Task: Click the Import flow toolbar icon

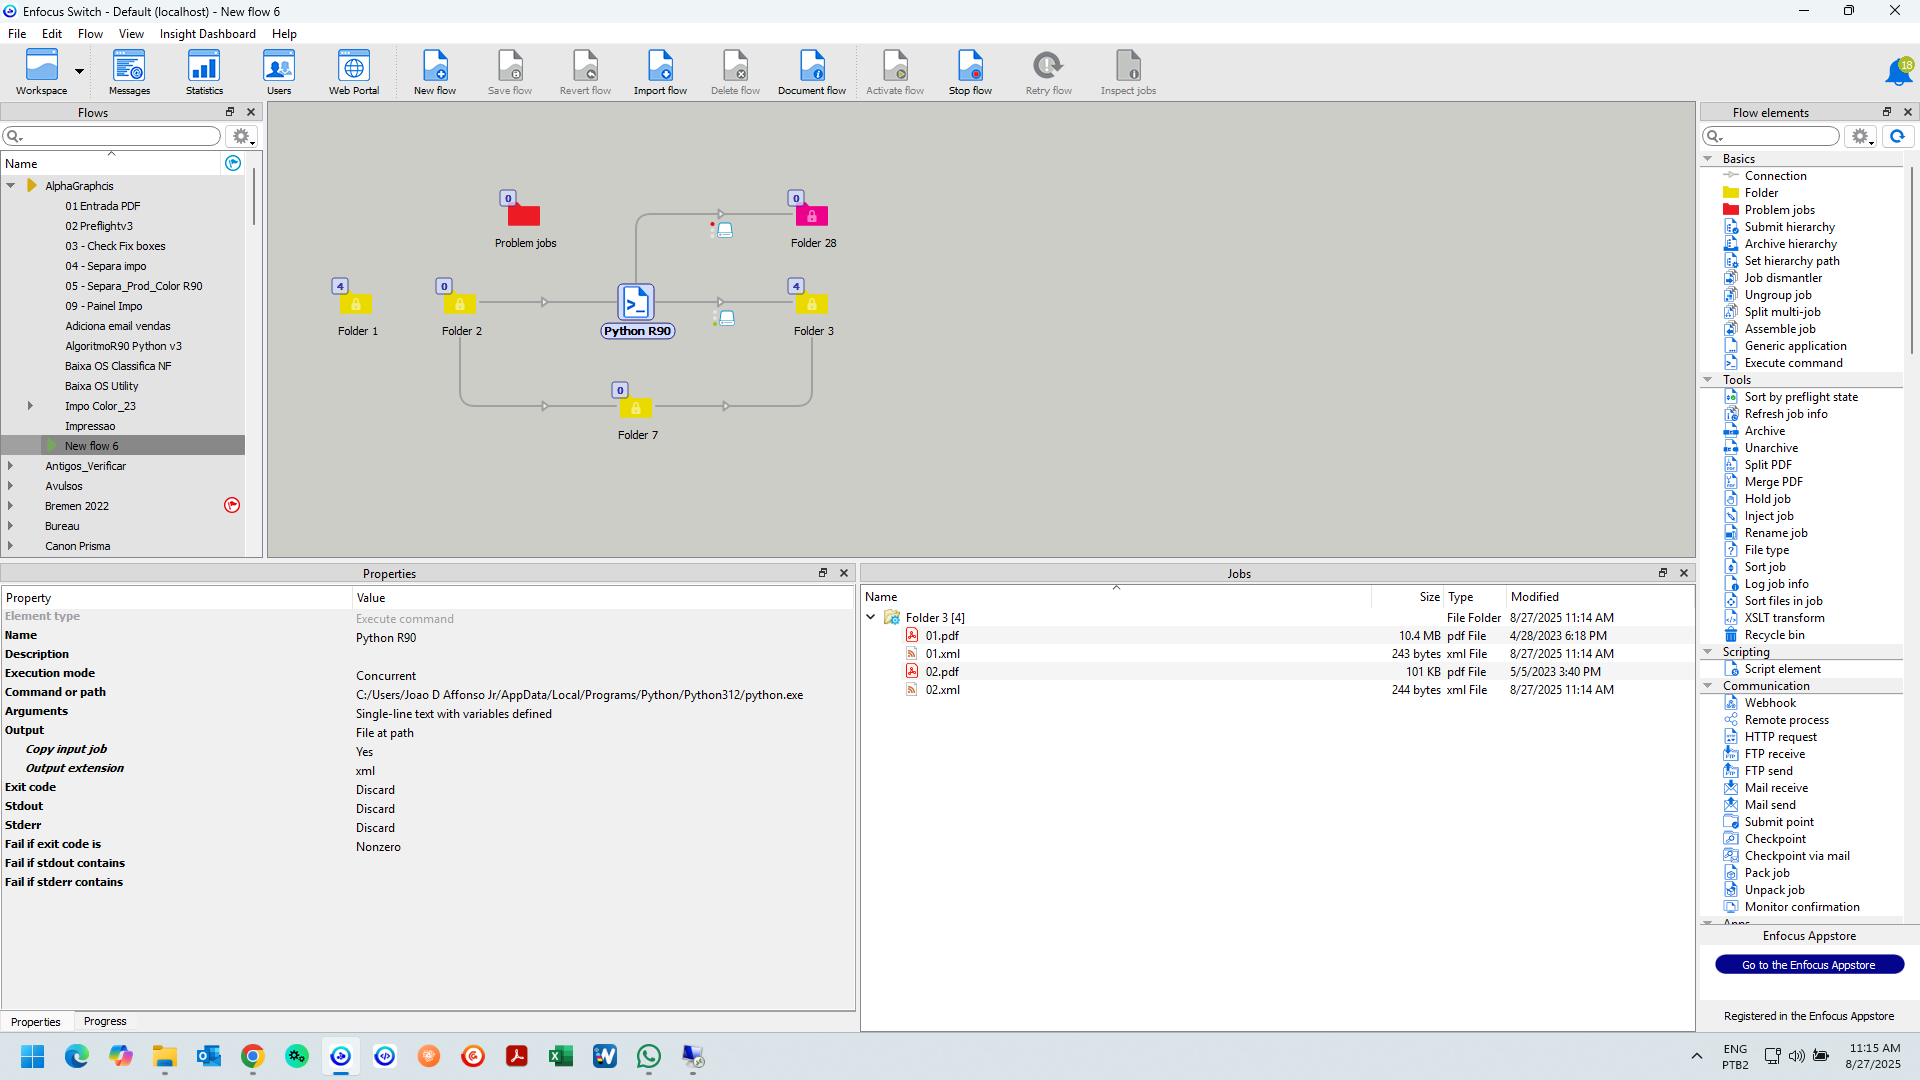Action: tap(660, 72)
